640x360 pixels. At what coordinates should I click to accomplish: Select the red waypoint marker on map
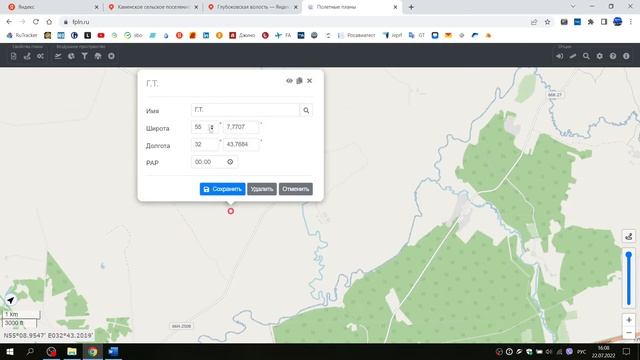(231, 211)
